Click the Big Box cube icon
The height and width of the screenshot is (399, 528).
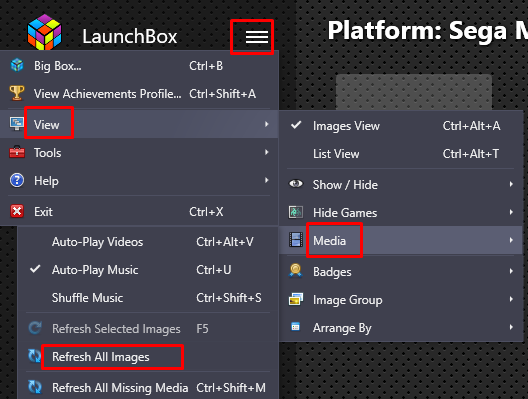coord(17,65)
